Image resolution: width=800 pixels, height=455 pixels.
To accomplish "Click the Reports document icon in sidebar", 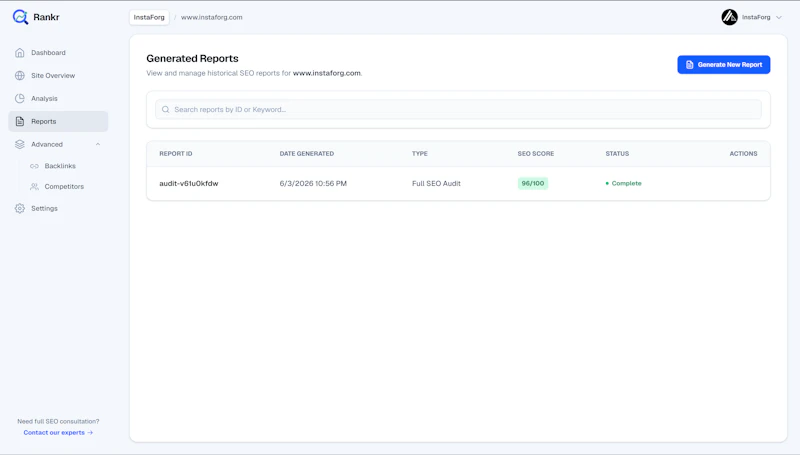I will [20, 121].
